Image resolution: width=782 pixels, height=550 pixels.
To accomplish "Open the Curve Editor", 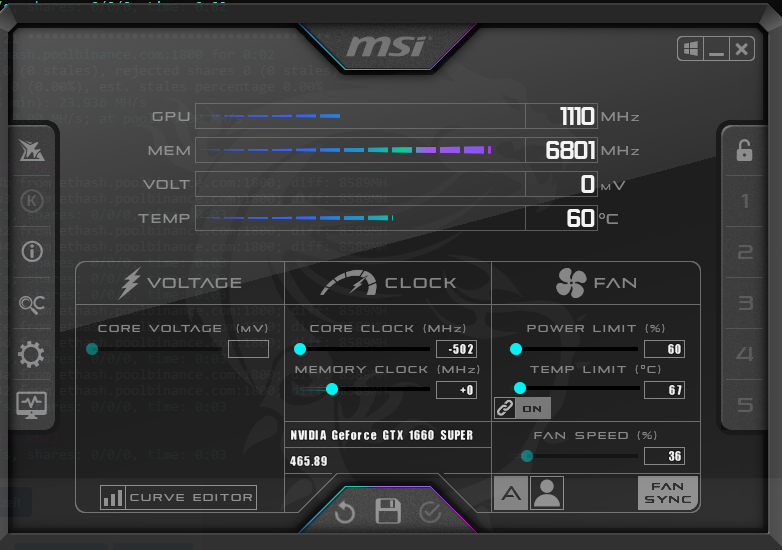I will 179,497.
